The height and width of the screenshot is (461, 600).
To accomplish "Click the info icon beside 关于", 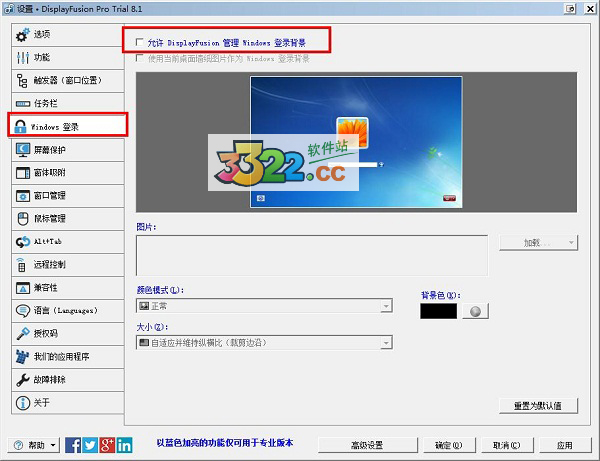I will pyautogui.click(x=23, y=402).
